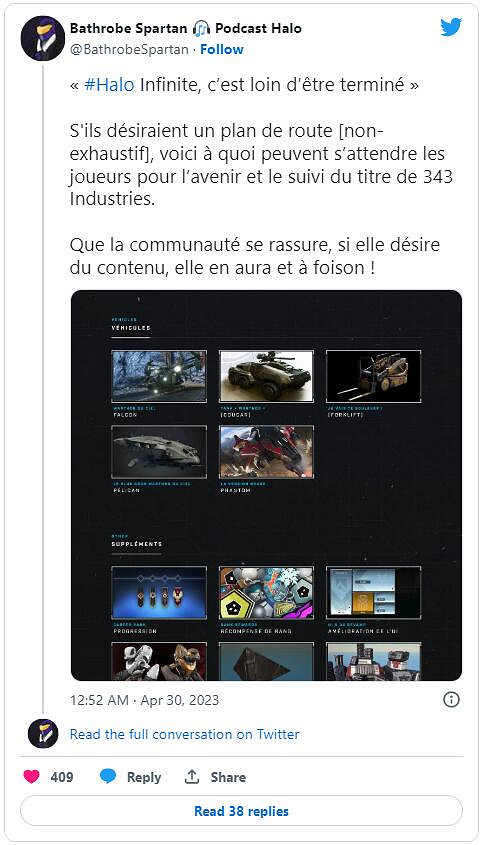Viewport: 482px width, 845px height.
Task: Open the #Halo hashtag
Action: [109, 86]
